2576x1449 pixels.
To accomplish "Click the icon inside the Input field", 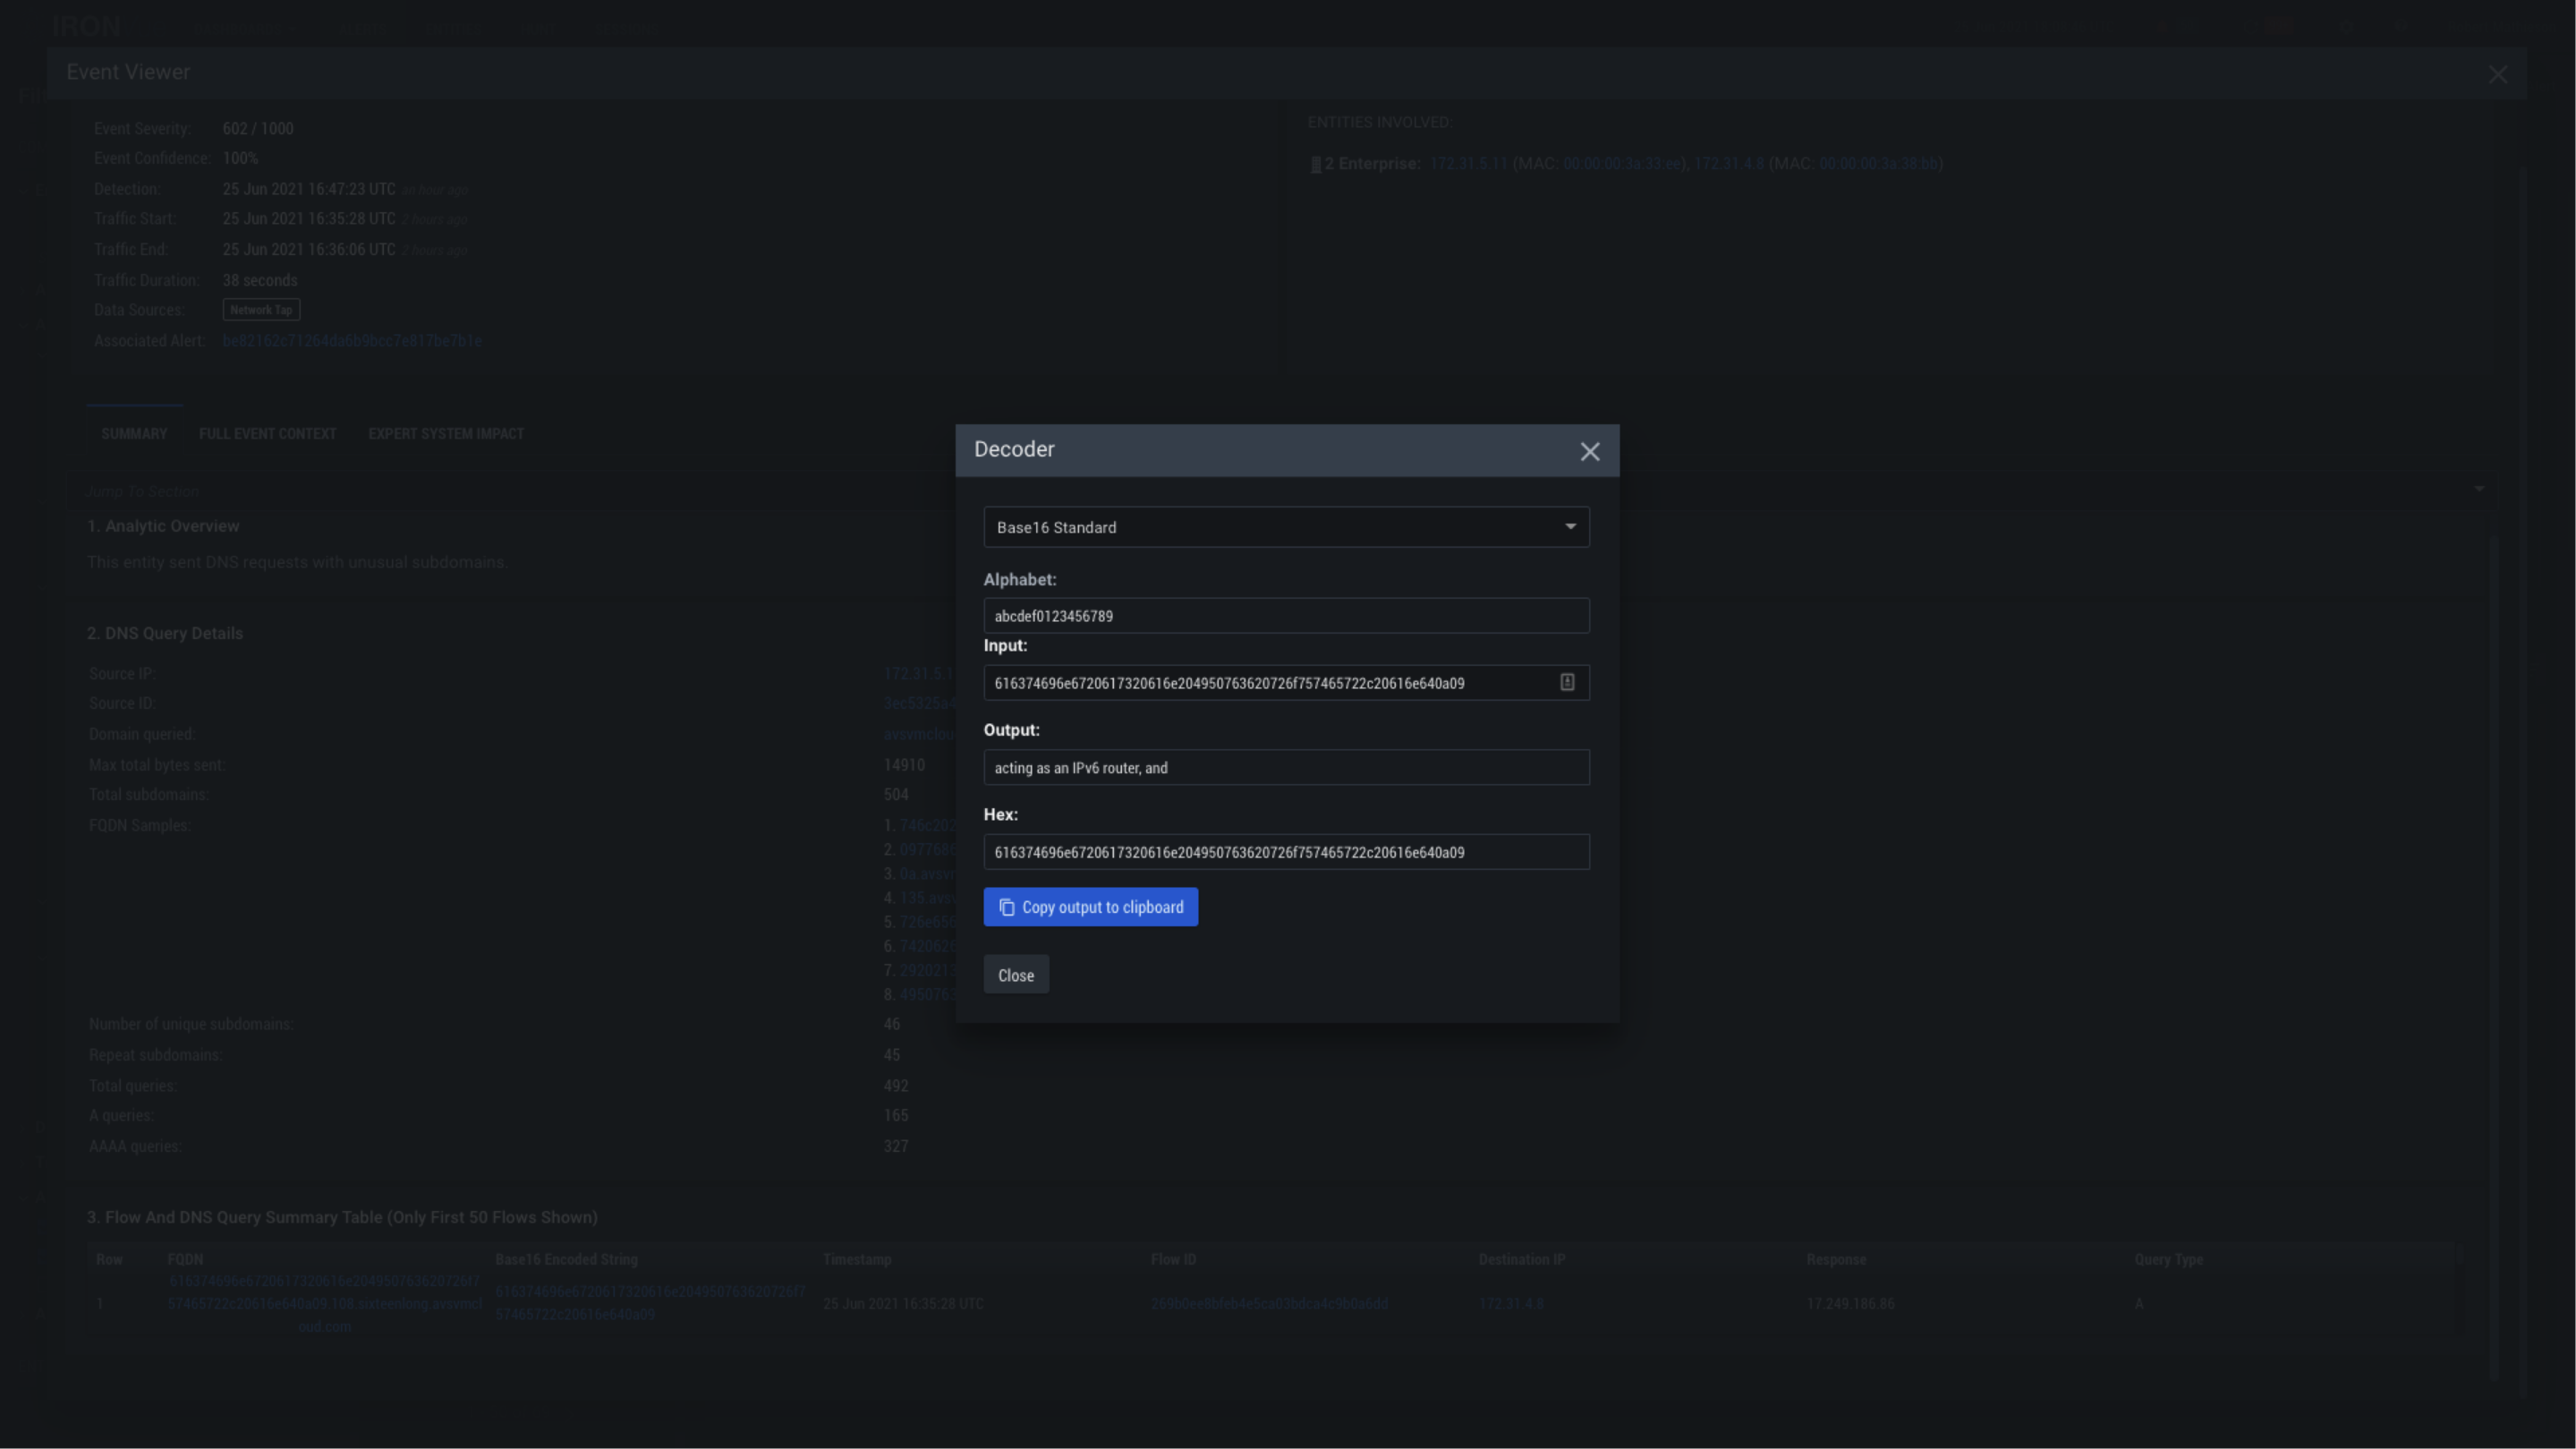I will tap(1567, 682).
